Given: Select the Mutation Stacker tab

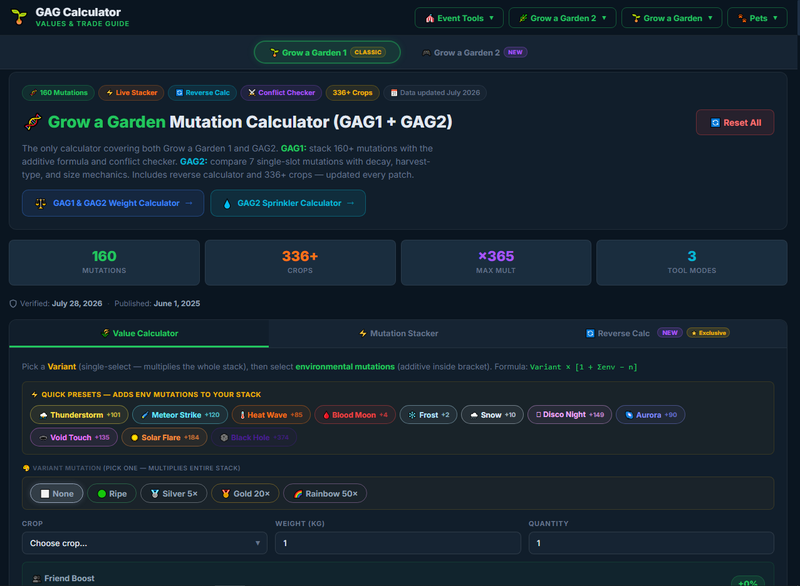Looking at the screenshot, I should [398, 334].
